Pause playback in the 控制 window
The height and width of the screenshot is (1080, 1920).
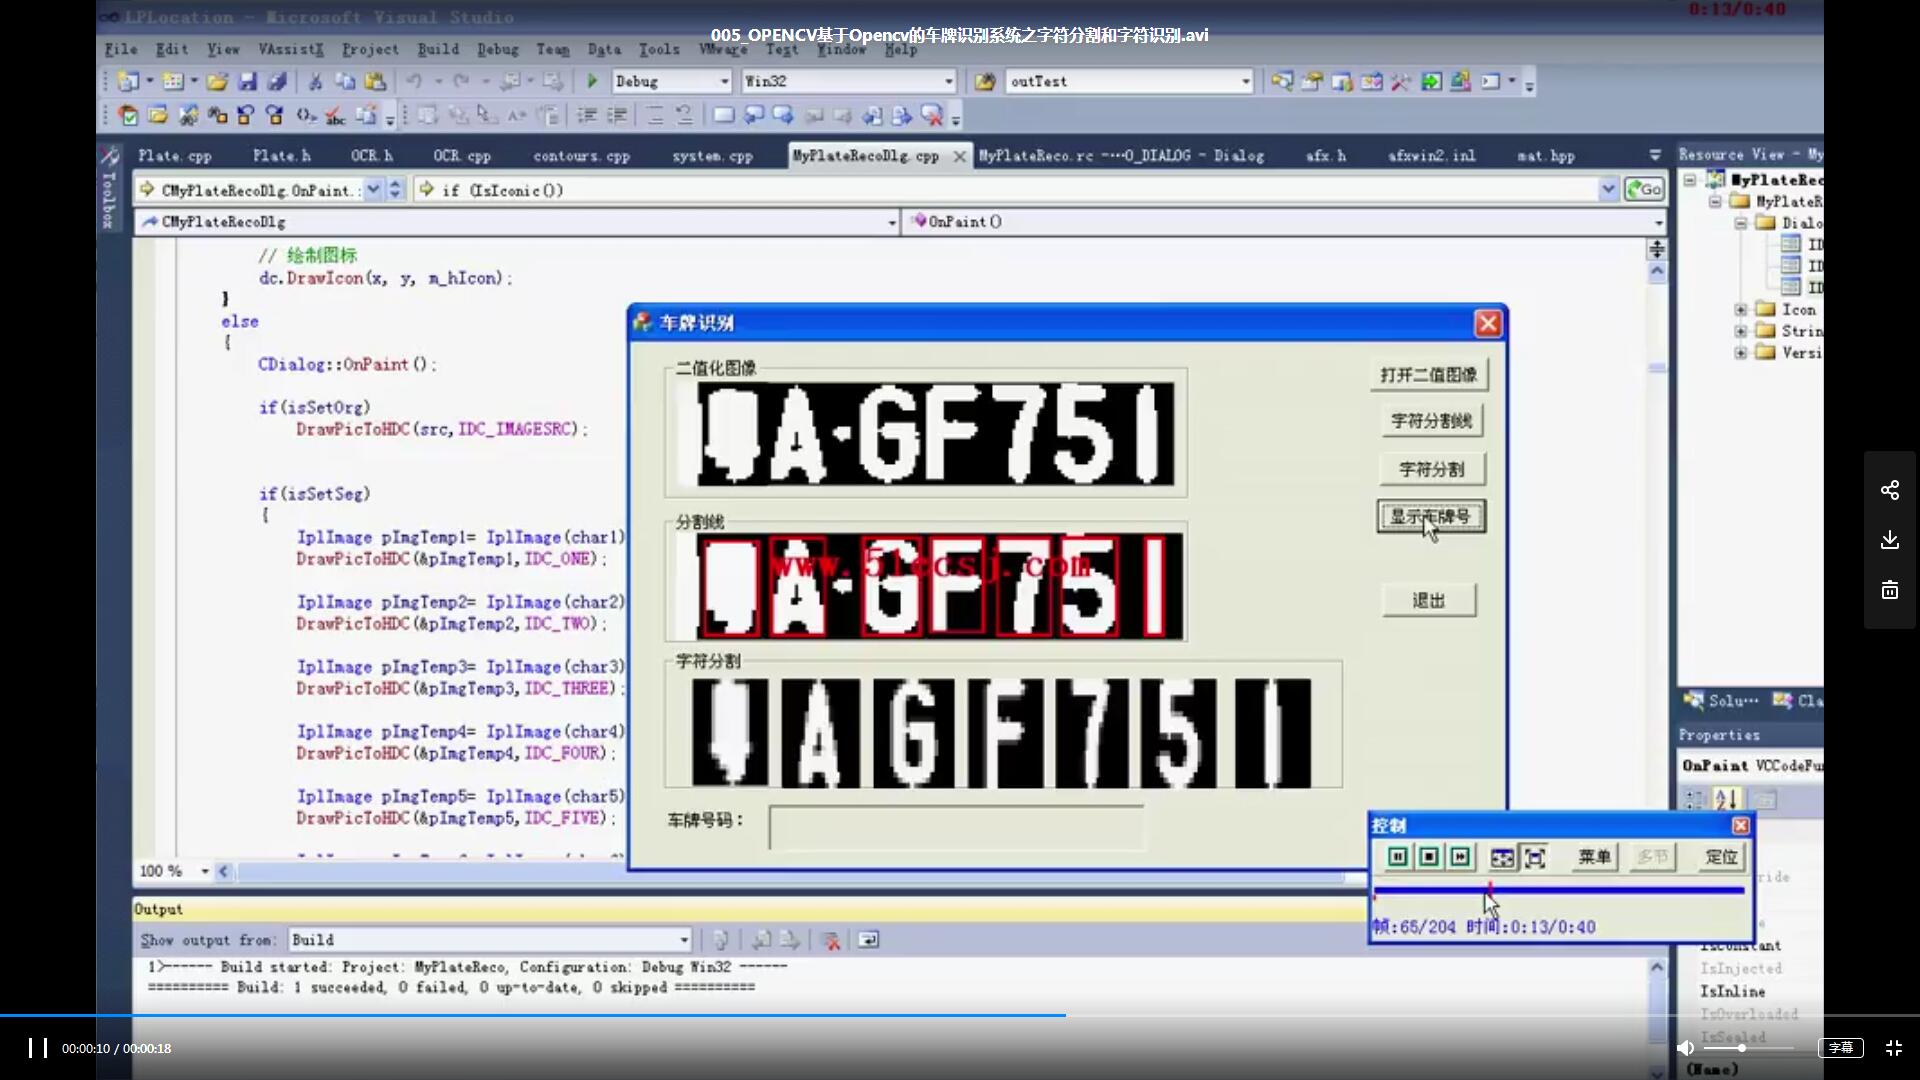click(1398, 857)
